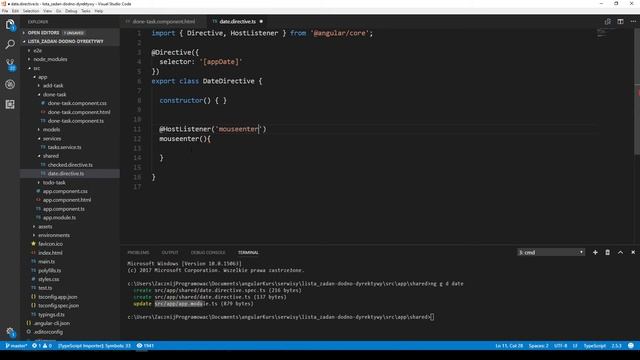Click the editor minimap preview
Screen dimensions: 640x360
pos(602,33)
